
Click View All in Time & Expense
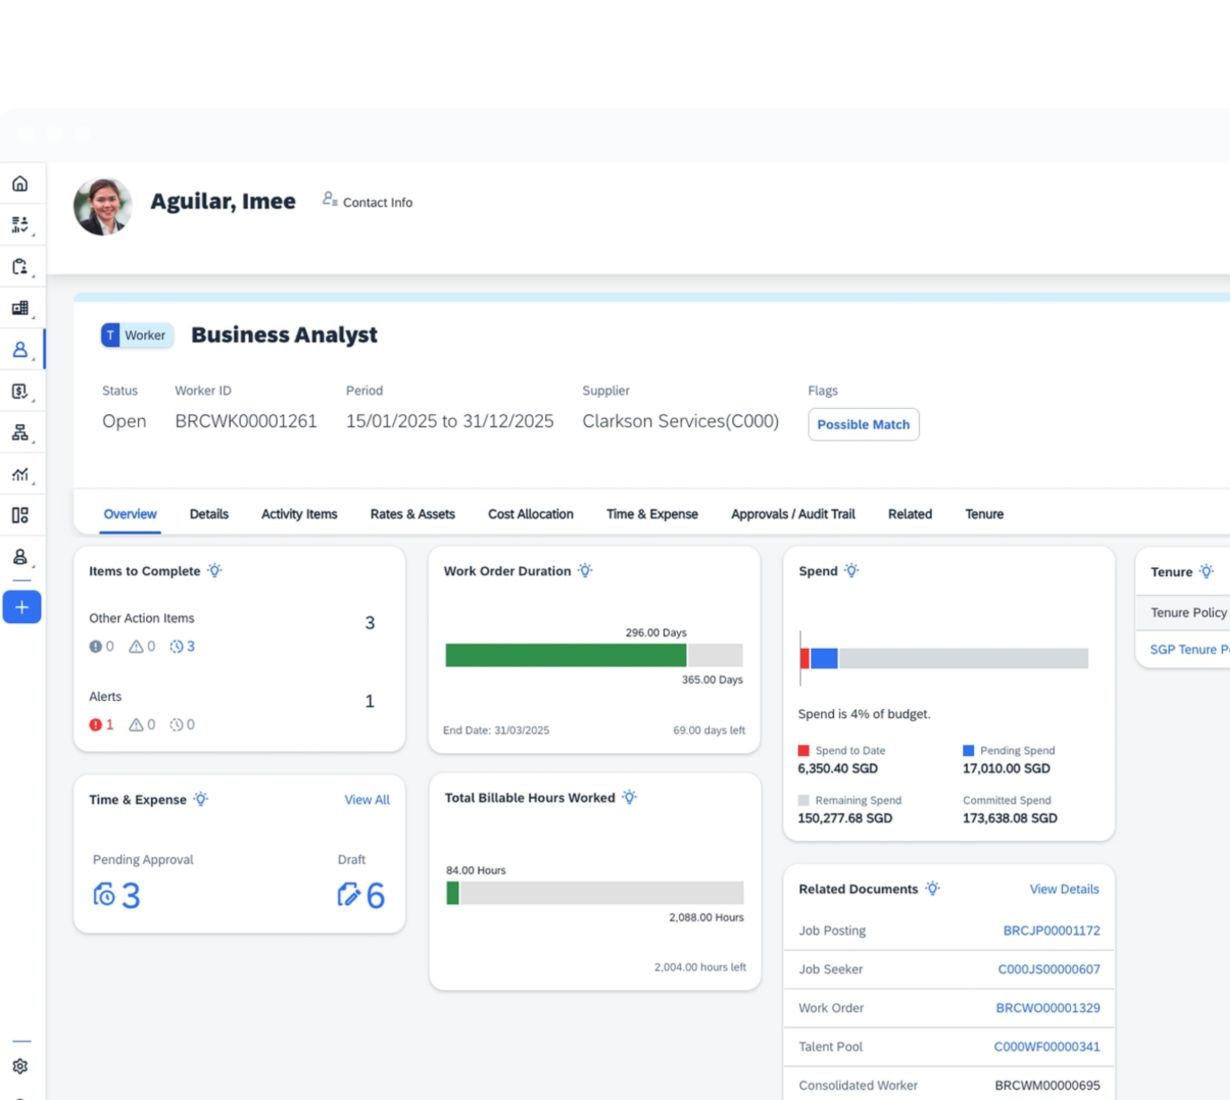[367, 800]
